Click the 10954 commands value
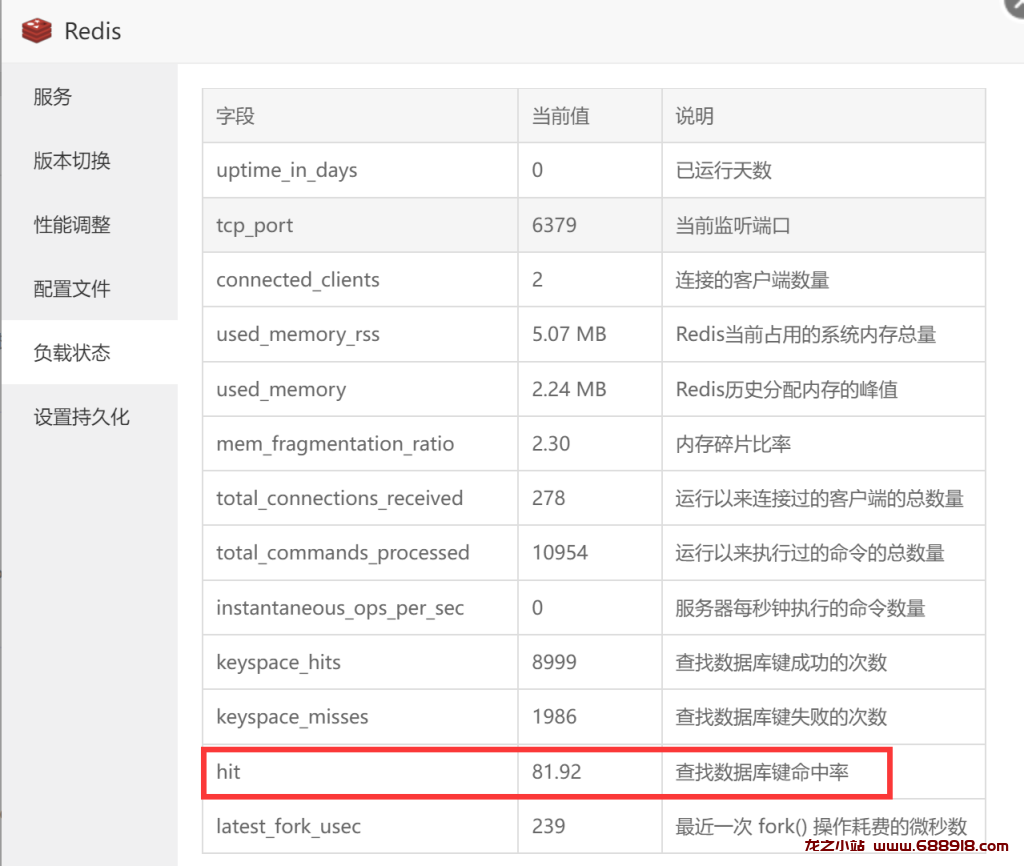Image resolution: width=1024 pixels, height=866 pixels. pyautogui.click(x=560, y=553)
